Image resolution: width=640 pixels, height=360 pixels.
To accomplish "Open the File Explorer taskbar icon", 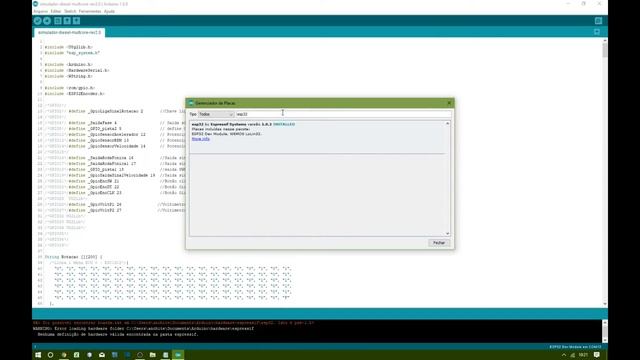I will coord(153,355).
